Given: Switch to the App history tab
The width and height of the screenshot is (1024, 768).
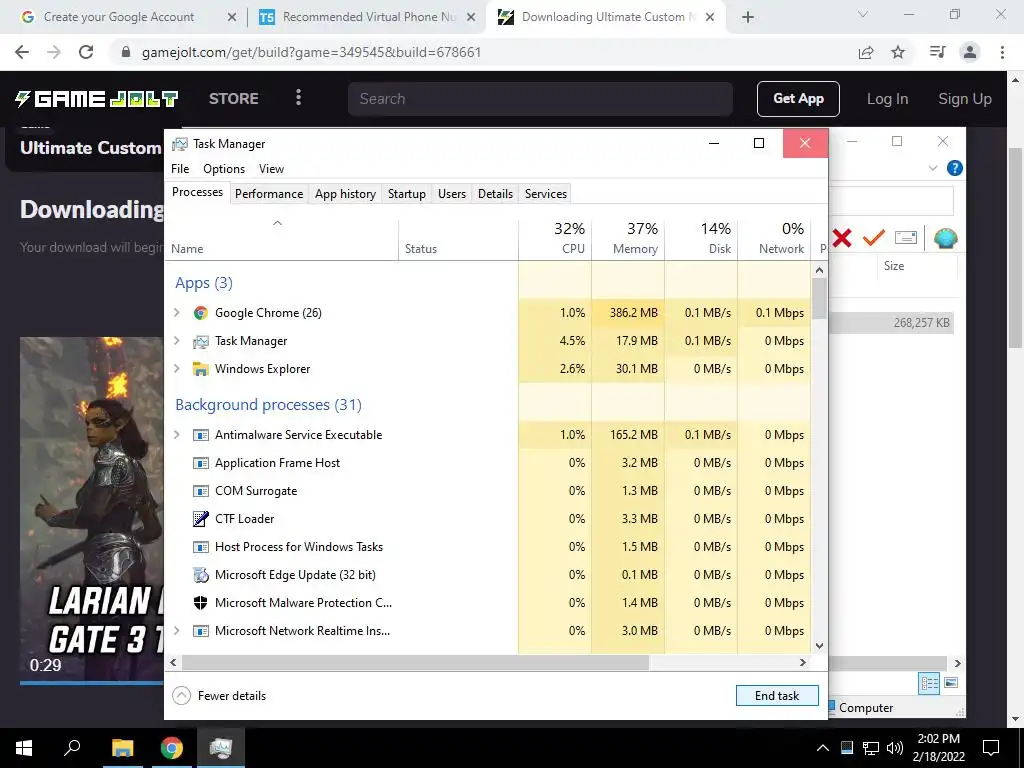Looking at the screenshot, I should pos(345,194).
